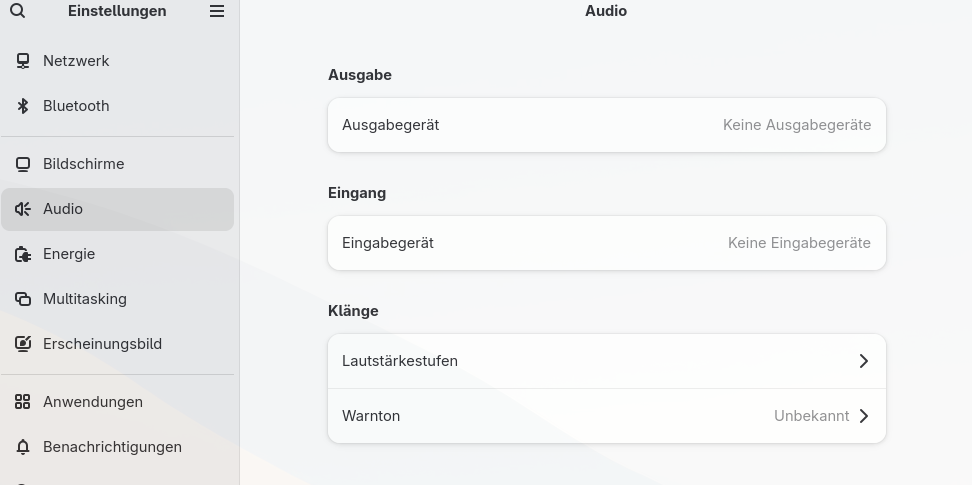This screenshot has width=972, height=485.
Task: Open the hamburger main menu
Action: click(217, 11)
